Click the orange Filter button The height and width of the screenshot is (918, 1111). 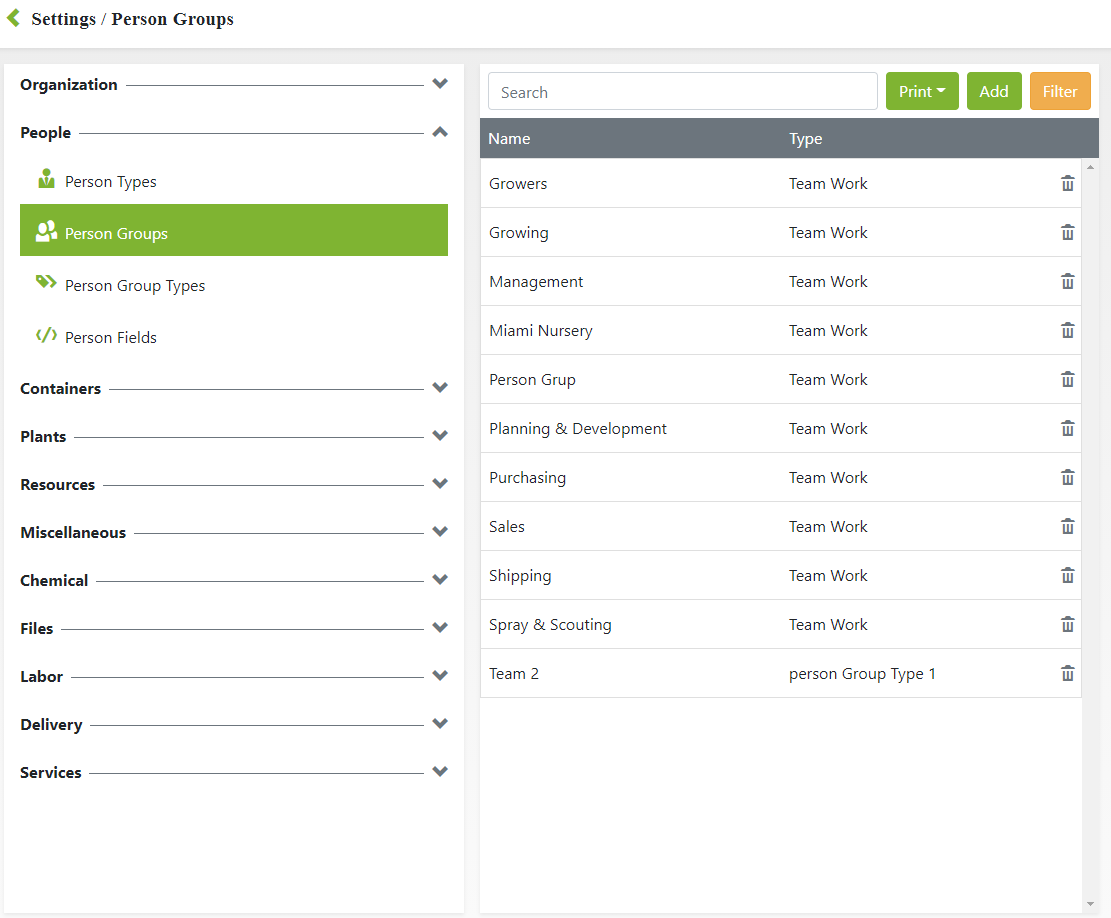click(1060, 92)
